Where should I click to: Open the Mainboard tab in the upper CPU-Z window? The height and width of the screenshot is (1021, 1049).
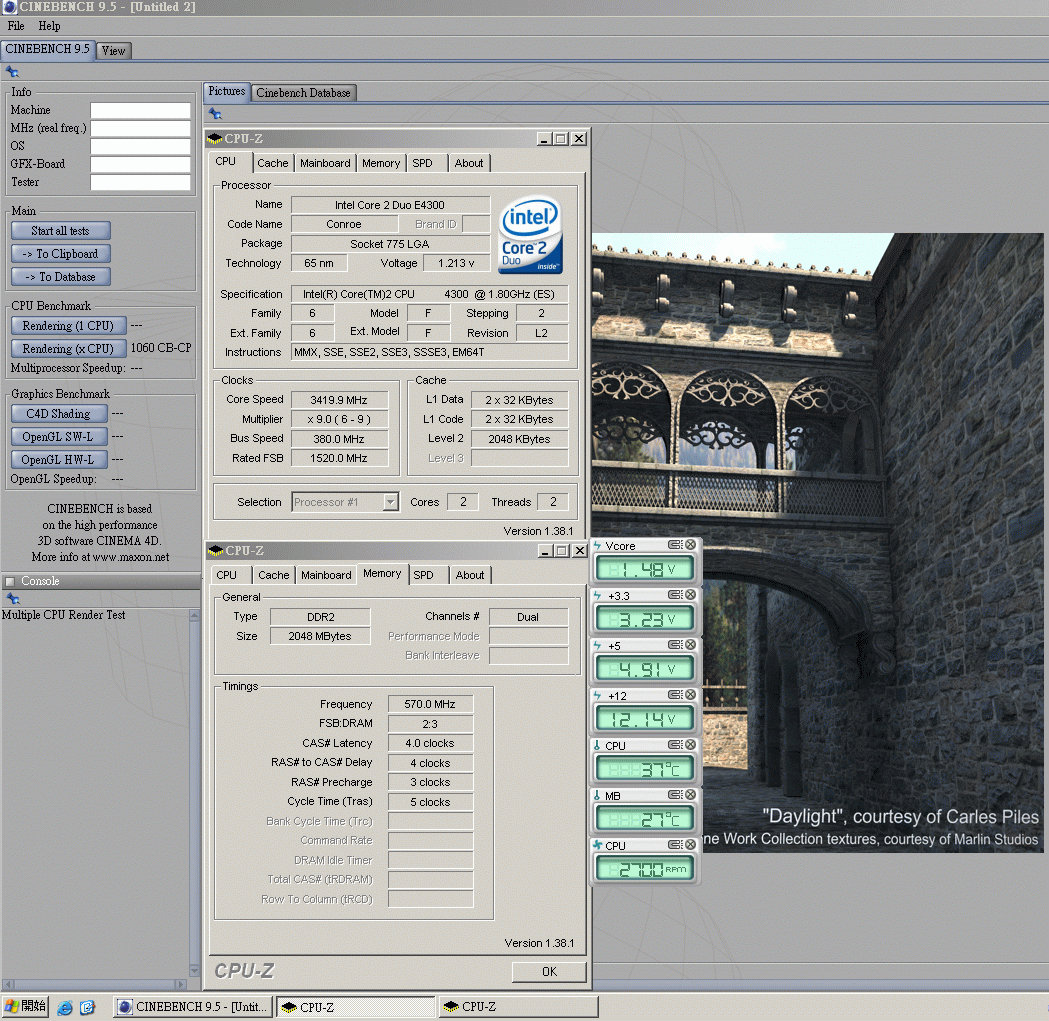pyautogui.click(x=325, y=163)
